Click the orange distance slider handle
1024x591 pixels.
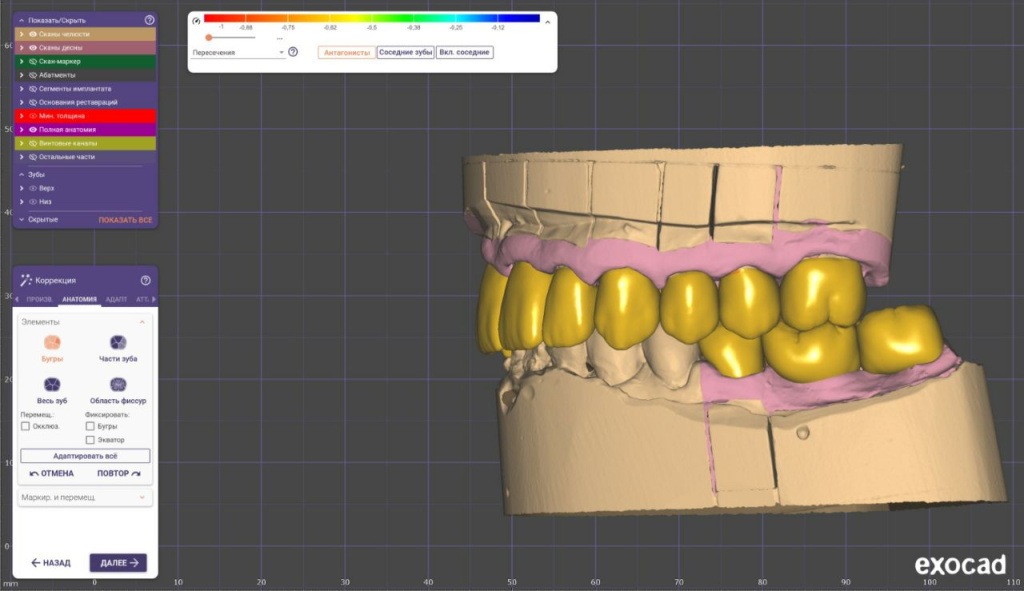click(208, 37)
